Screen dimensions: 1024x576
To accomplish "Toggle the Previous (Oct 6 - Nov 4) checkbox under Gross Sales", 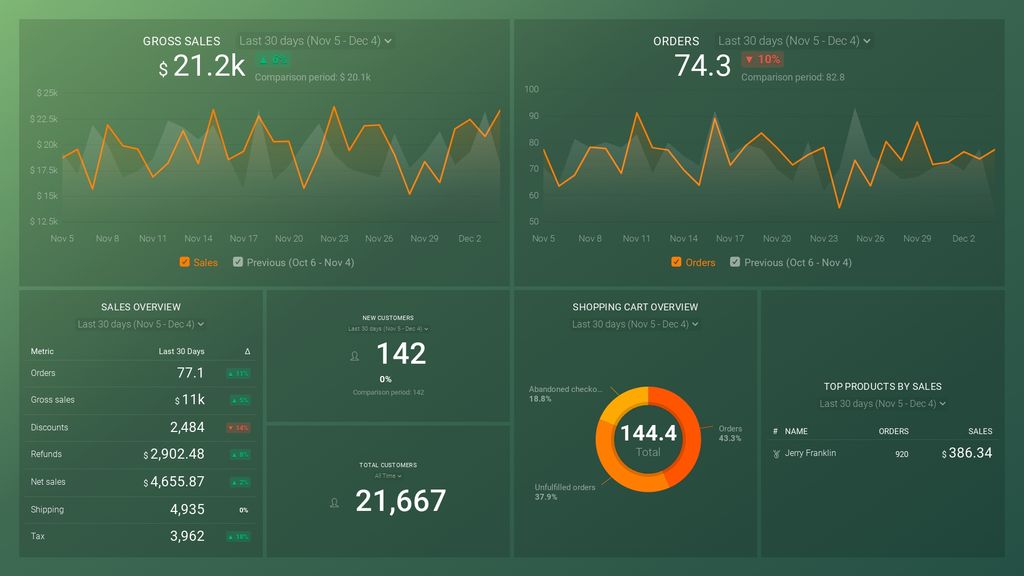I will pos(238,262).
